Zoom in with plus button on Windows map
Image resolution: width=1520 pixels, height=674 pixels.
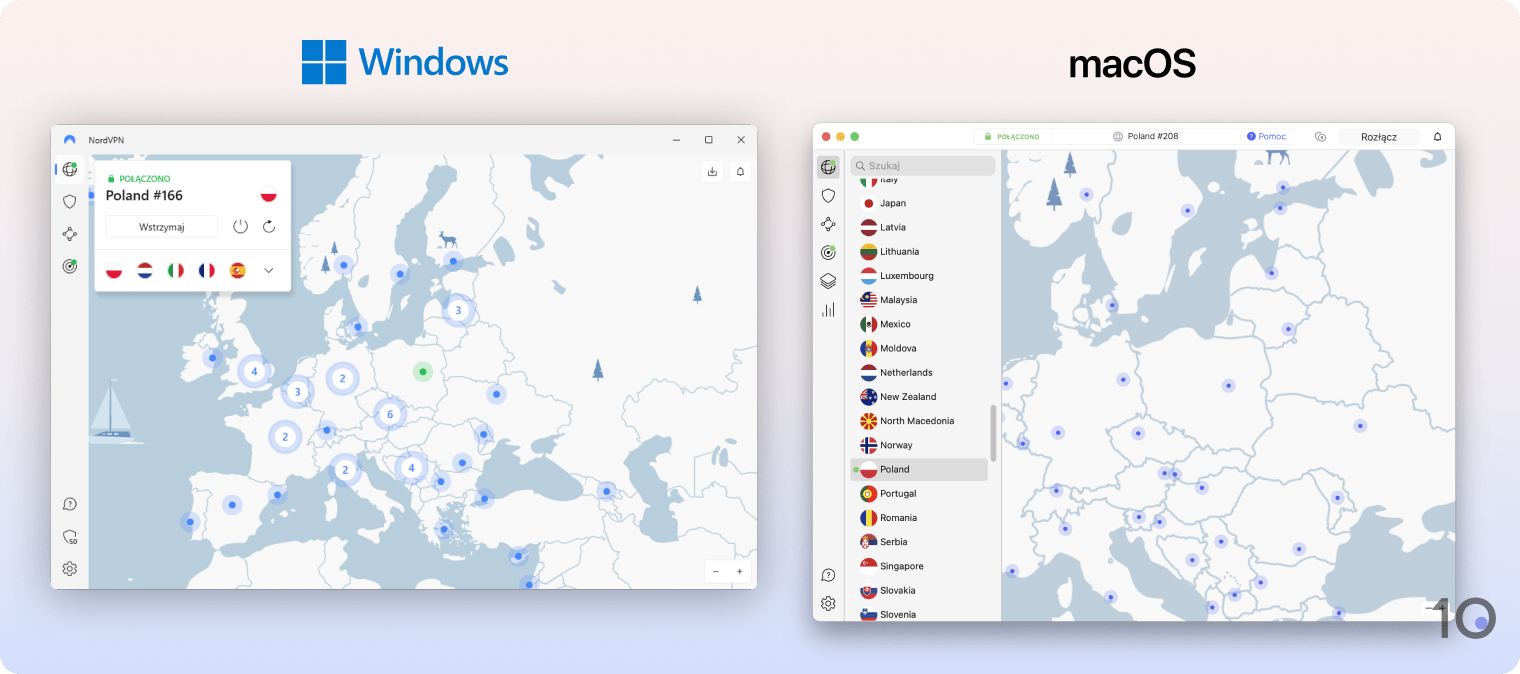tap(740, 572)
